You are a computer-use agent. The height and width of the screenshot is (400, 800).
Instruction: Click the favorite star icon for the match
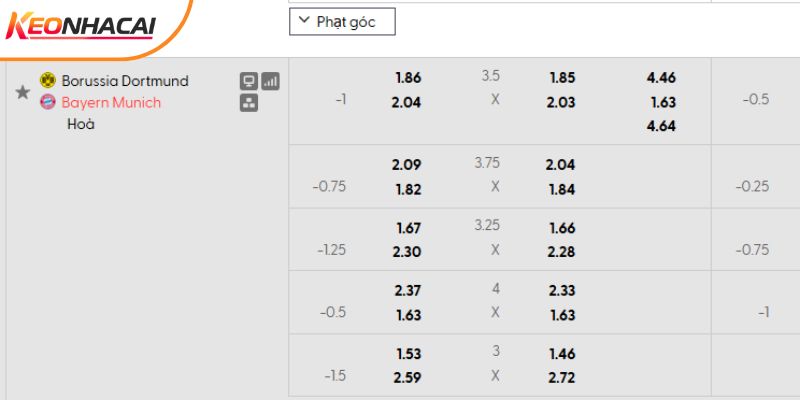click(22, 92)
